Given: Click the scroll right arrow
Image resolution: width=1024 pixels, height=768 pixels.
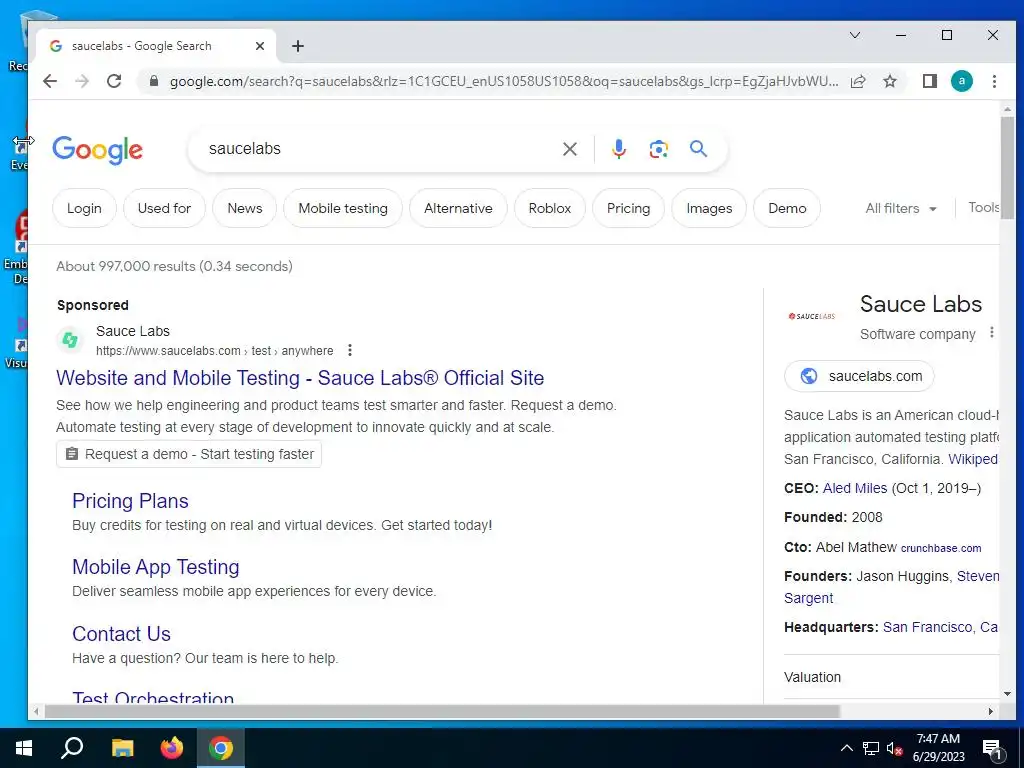Looking at the screenshot, I should [991, 711].
